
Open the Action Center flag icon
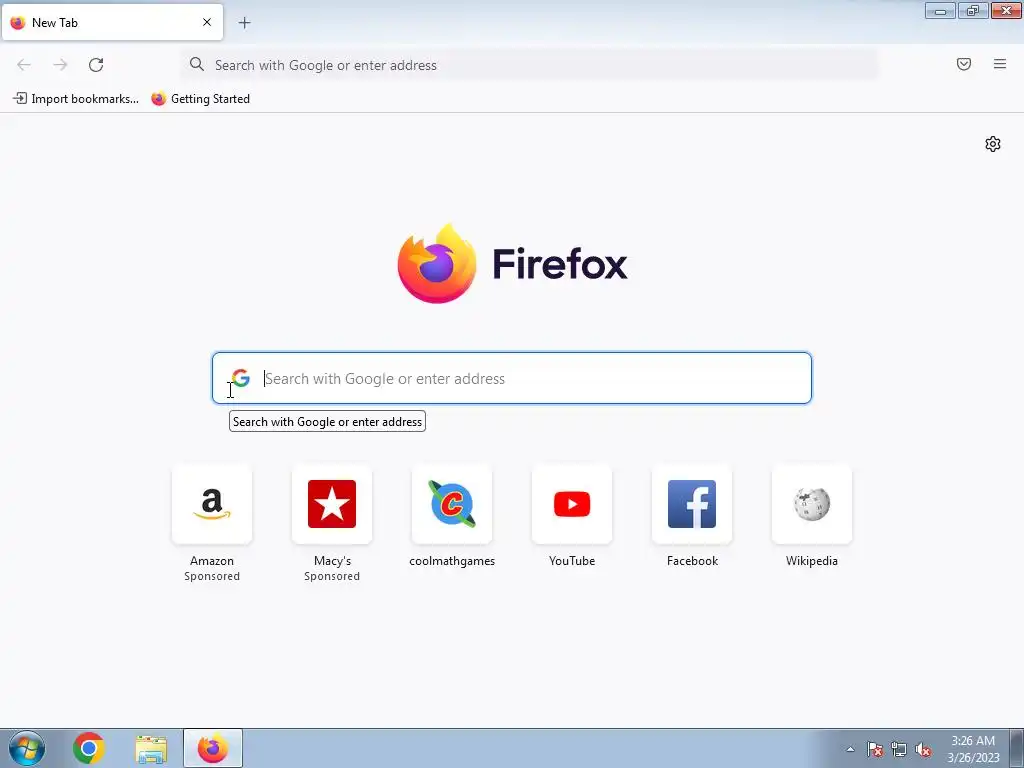click(x=875, y=749)
